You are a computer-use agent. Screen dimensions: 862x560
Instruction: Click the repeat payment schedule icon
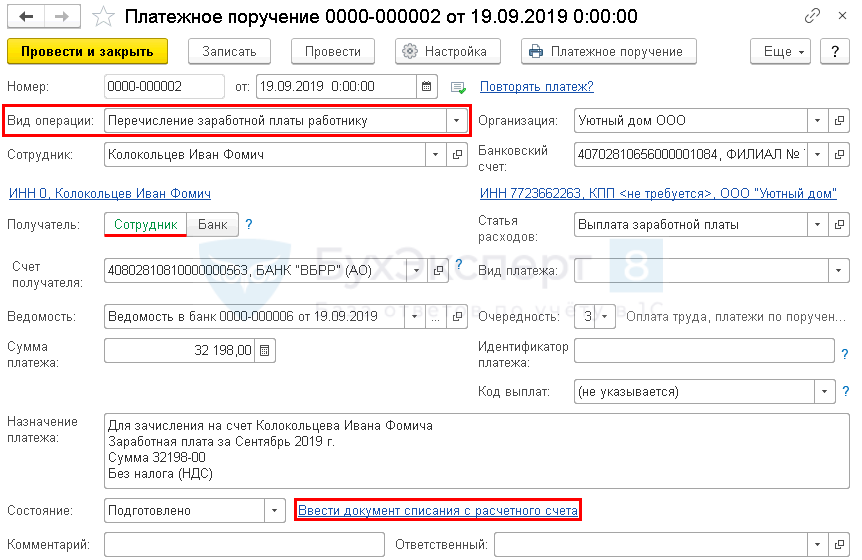pos(458,87)
